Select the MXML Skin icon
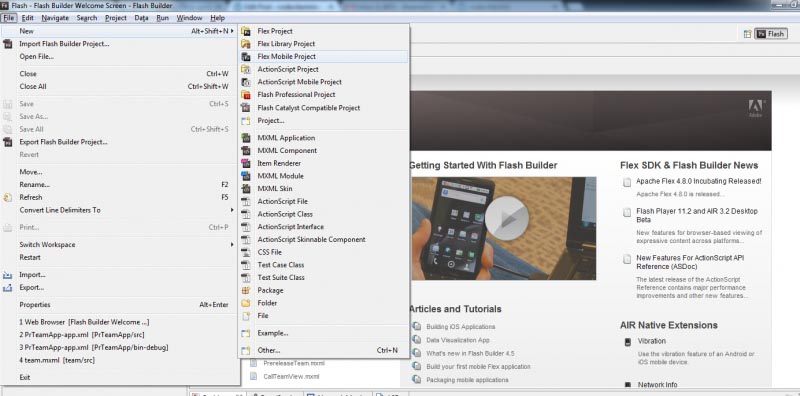The image size is (800, 396). 246,189
